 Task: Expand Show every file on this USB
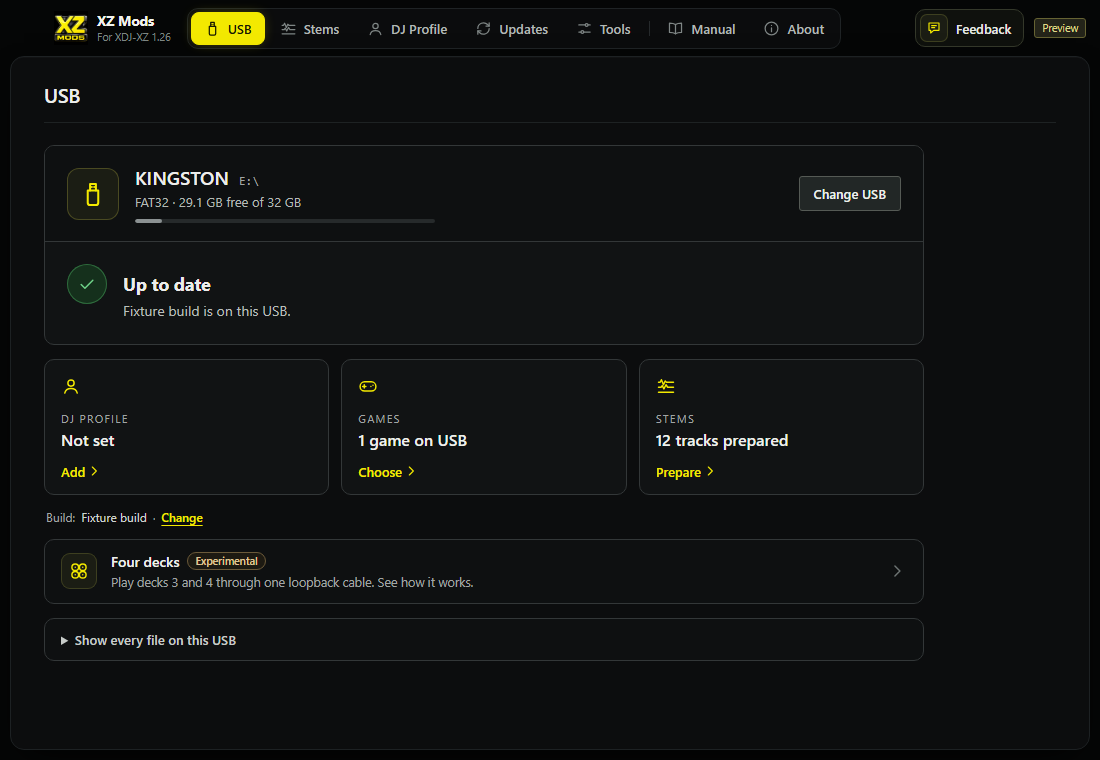483,639
